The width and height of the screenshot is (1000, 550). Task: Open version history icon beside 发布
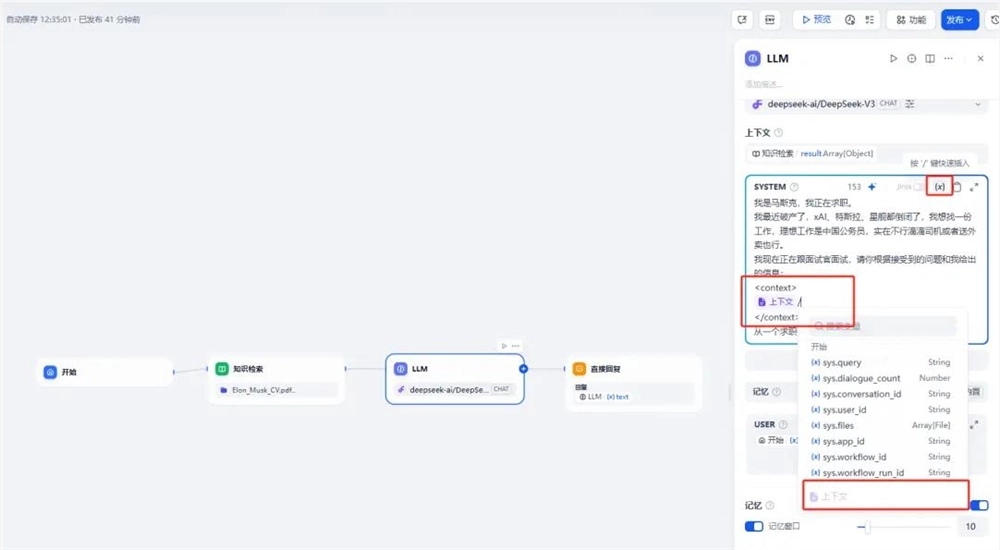[x=994, y=20]
